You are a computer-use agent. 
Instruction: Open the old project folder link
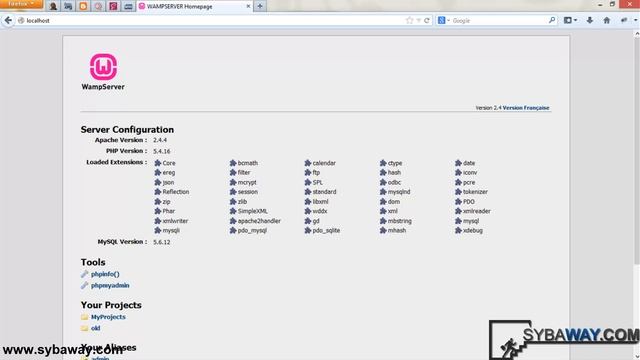96,328
